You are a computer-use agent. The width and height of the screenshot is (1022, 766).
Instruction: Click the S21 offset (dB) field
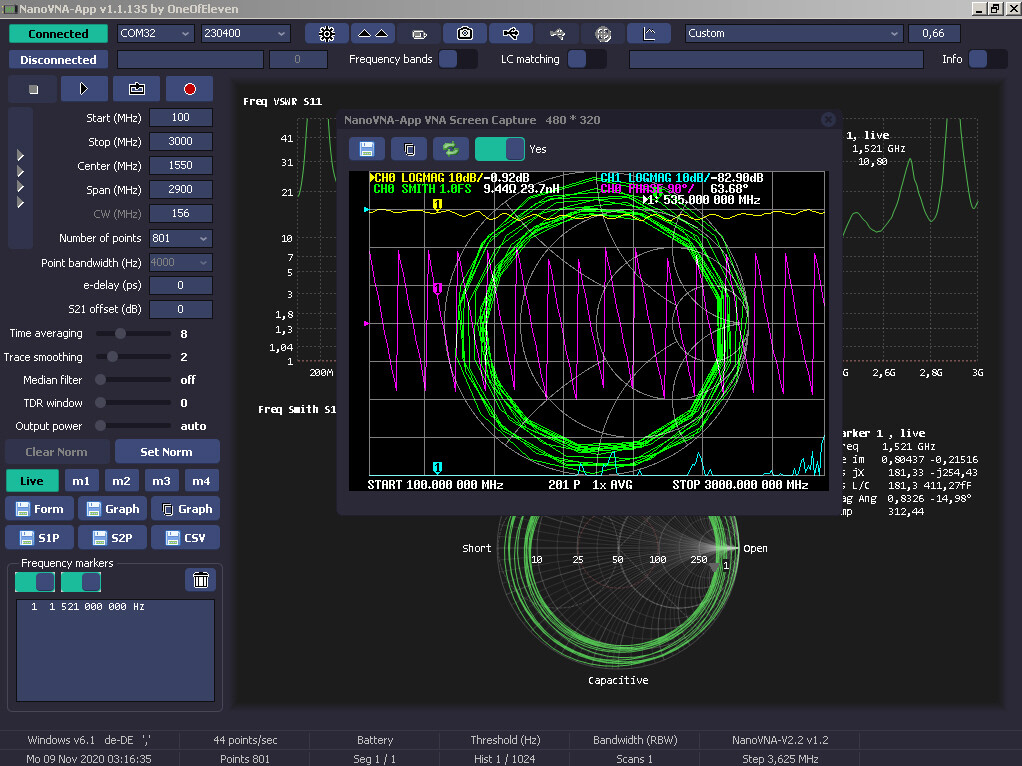pos(181,310)
